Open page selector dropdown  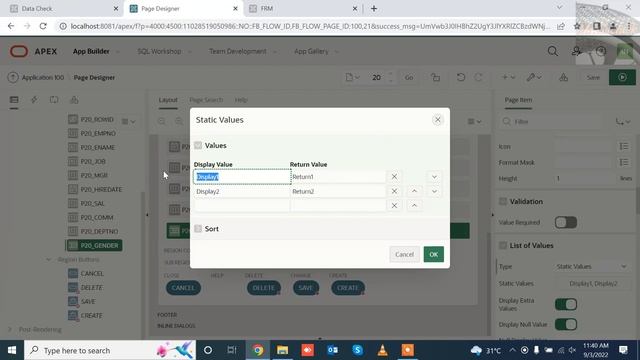353,78
